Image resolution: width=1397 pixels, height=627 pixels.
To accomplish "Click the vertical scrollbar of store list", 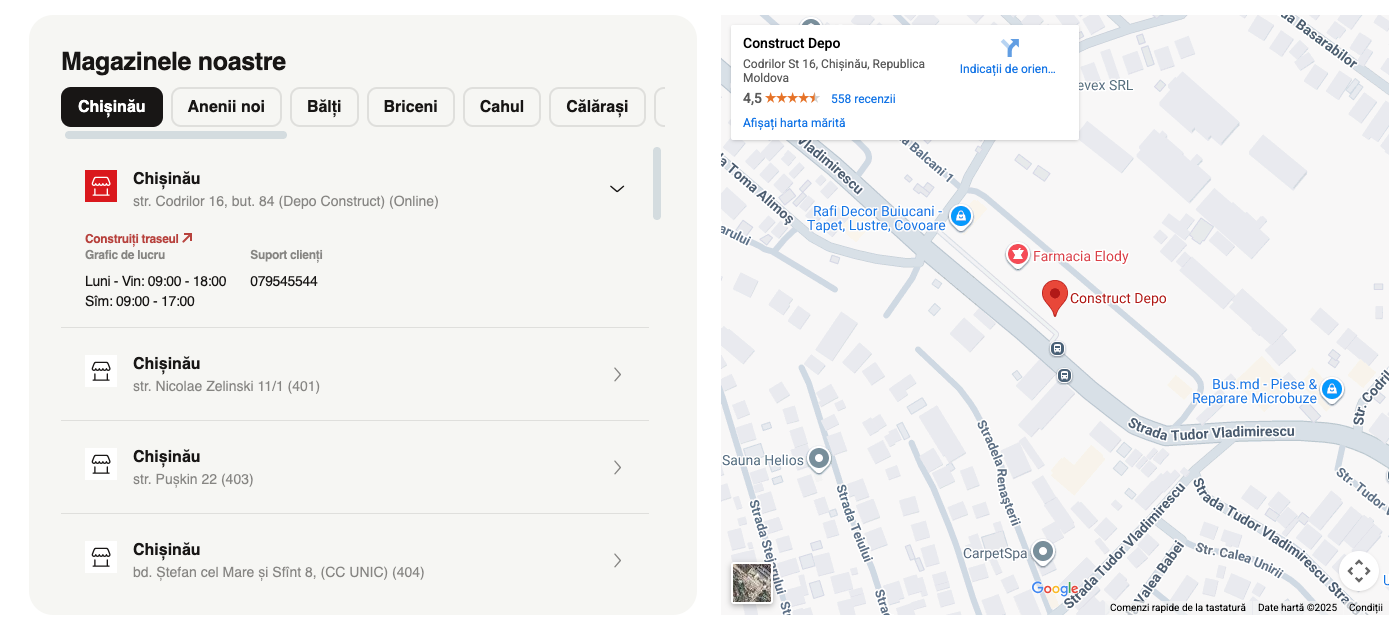I will pos(657,183).
